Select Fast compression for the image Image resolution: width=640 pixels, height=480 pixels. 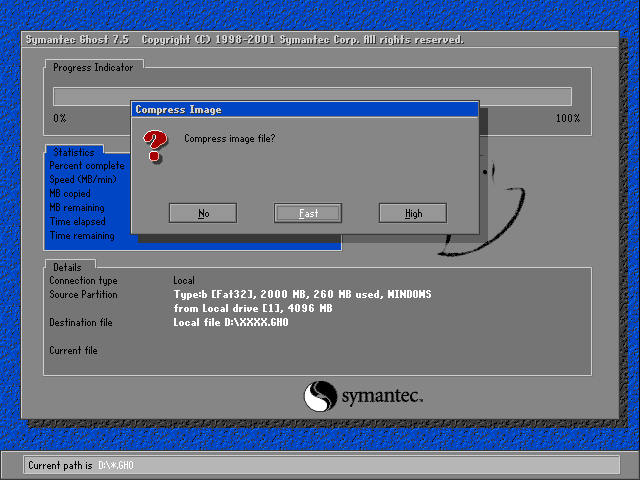(x=308, y=213)
